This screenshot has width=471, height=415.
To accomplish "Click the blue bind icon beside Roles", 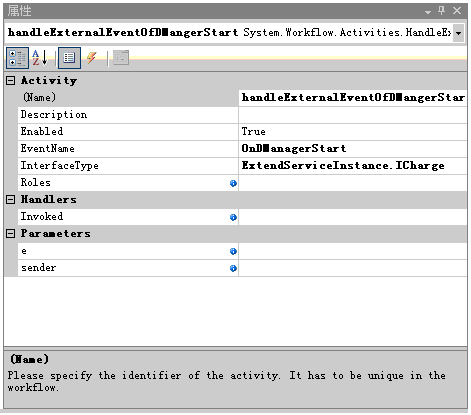I will (233, 183).
